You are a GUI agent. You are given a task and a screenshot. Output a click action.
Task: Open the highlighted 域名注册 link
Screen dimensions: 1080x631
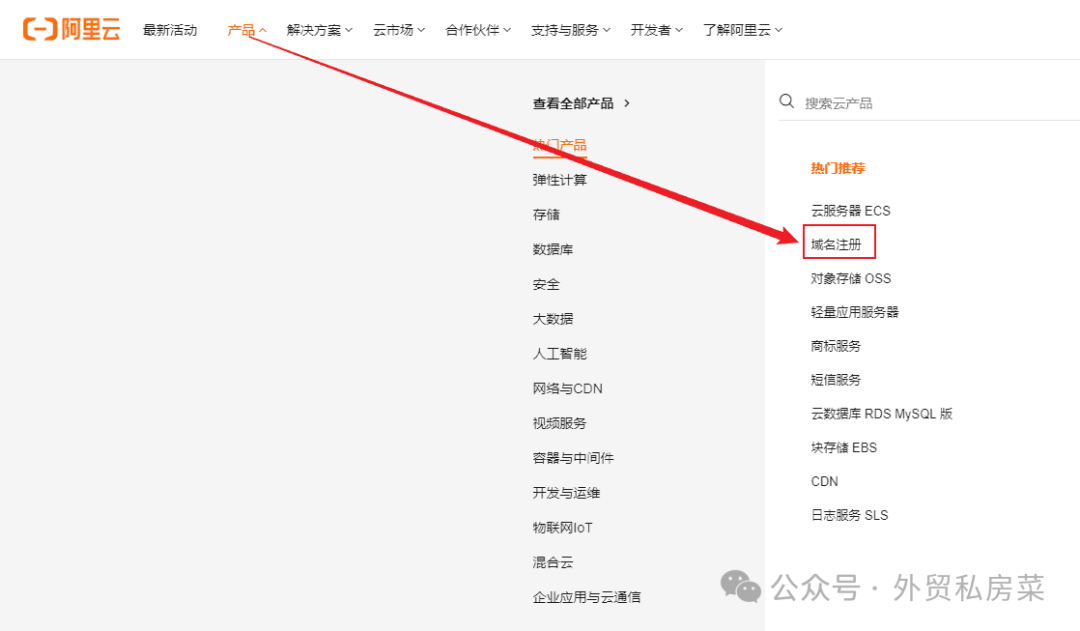[837, 243]
